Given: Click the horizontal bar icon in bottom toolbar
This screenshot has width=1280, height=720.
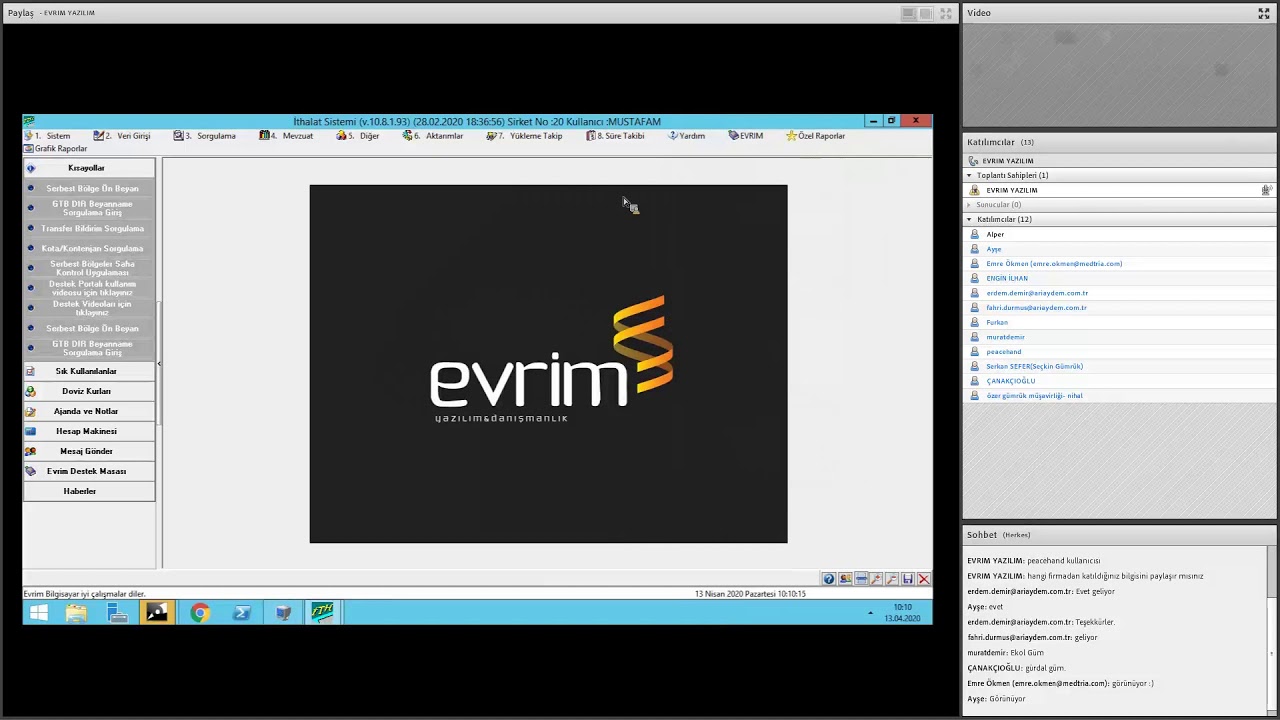Looking at the screenshot, I should 861,579.
